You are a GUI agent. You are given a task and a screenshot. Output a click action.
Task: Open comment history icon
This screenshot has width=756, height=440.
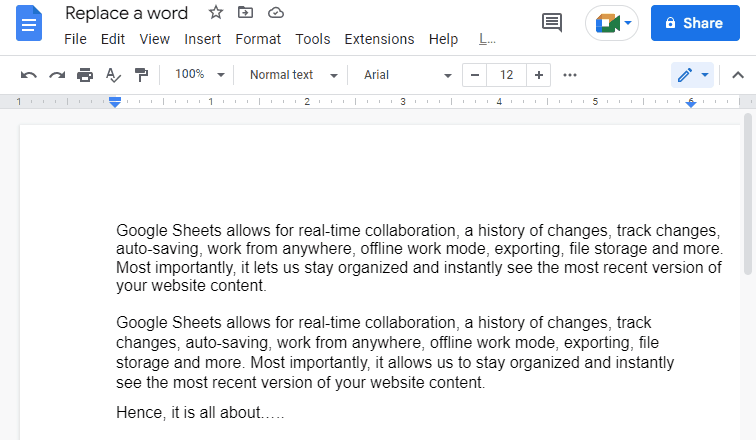click(x=552, y=23)
